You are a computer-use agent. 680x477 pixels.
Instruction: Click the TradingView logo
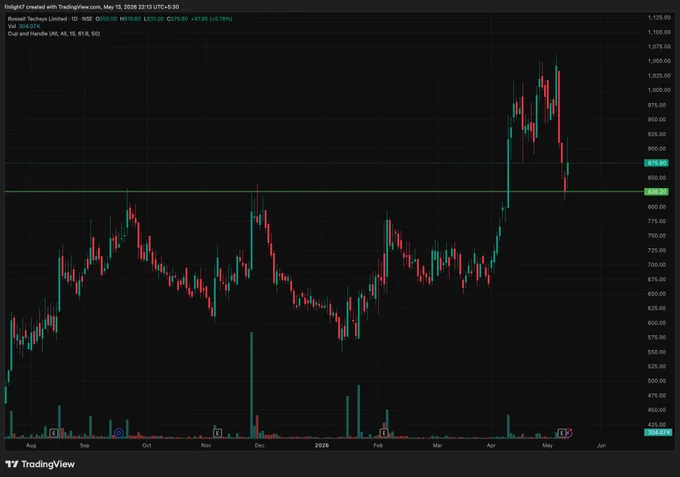click(40, 464)
